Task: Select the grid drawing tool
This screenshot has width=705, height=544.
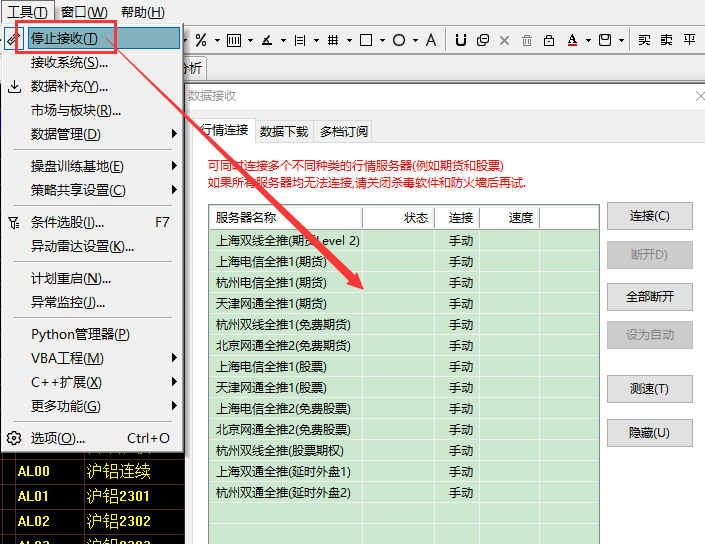Action: pos(333,40)
